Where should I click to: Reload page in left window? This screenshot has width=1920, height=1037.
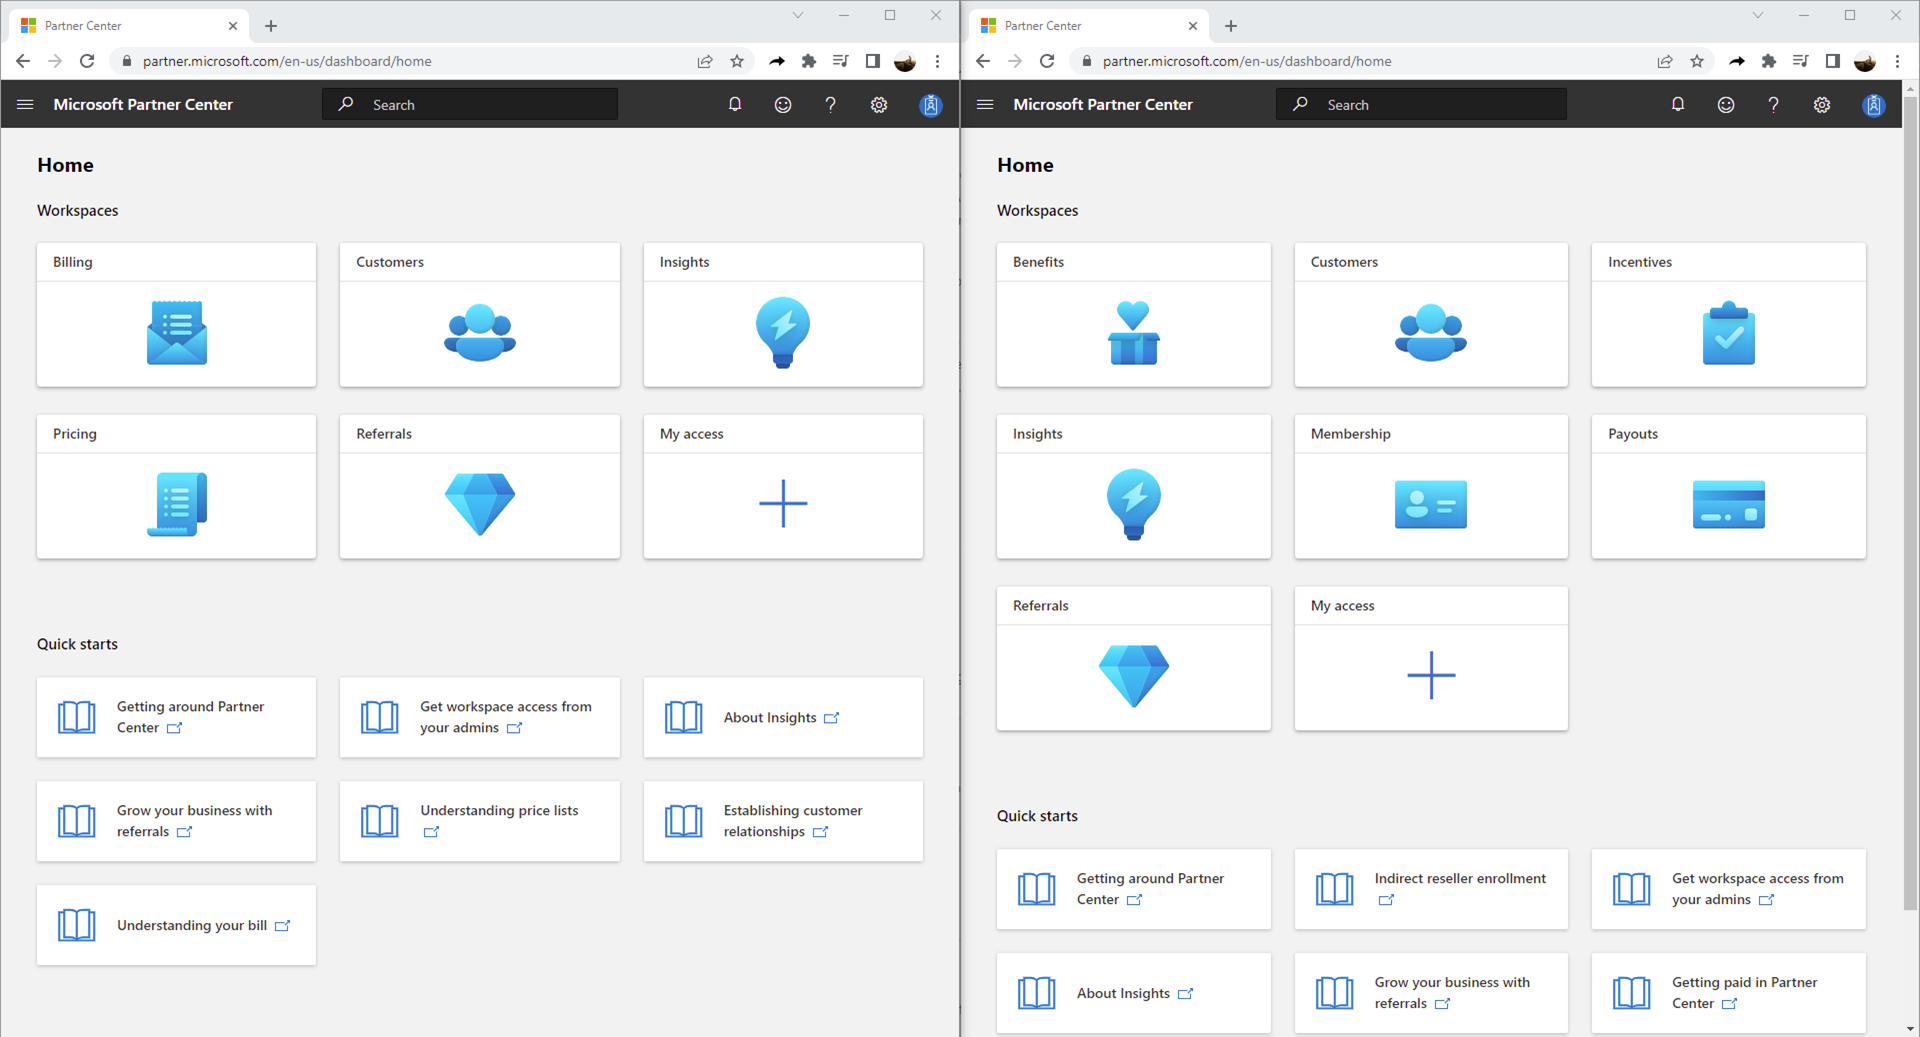click(x=87, y=61)
